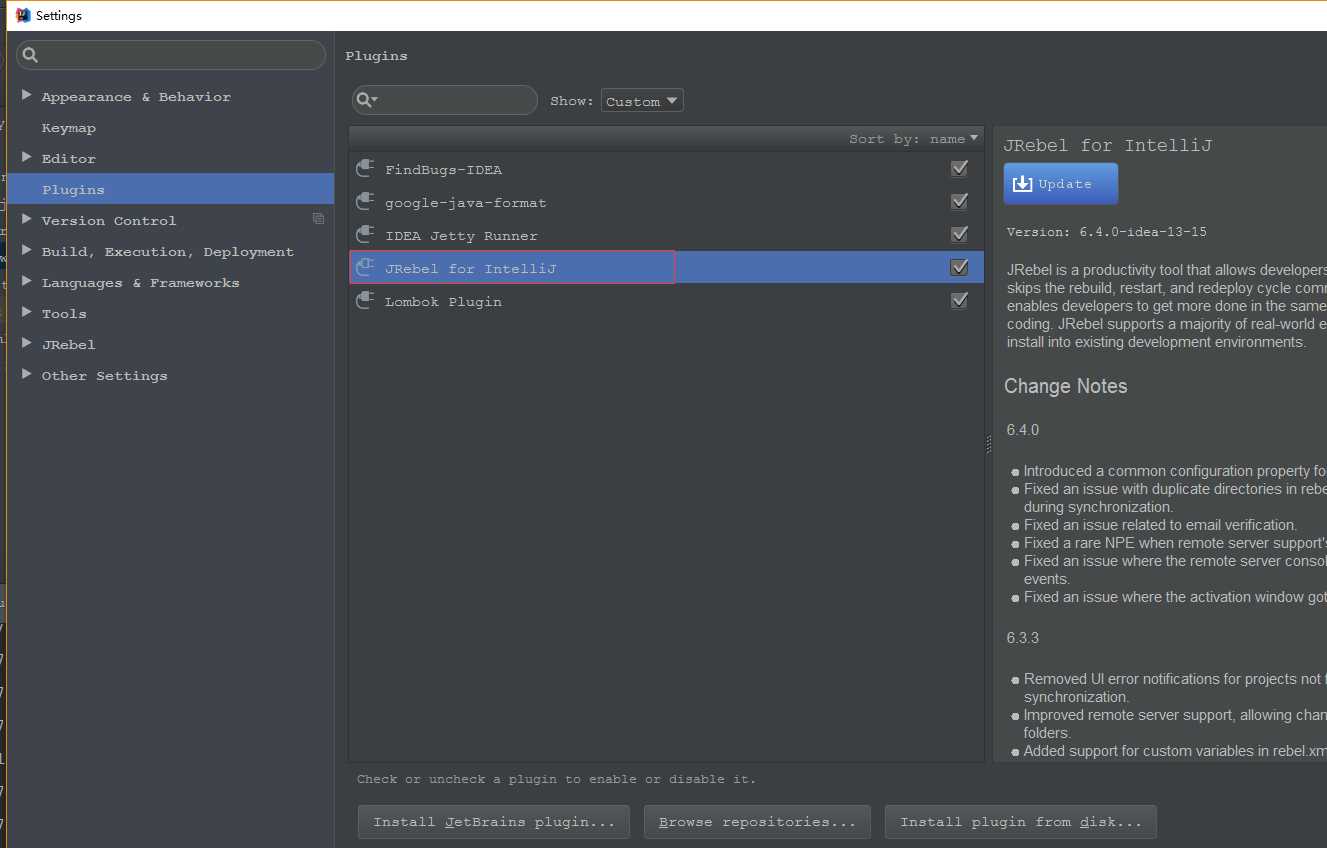This screenshot has width=1327, height=848.
Task: Select IDEA Jetty Runner plugin row
Action: tap(666, 235)
